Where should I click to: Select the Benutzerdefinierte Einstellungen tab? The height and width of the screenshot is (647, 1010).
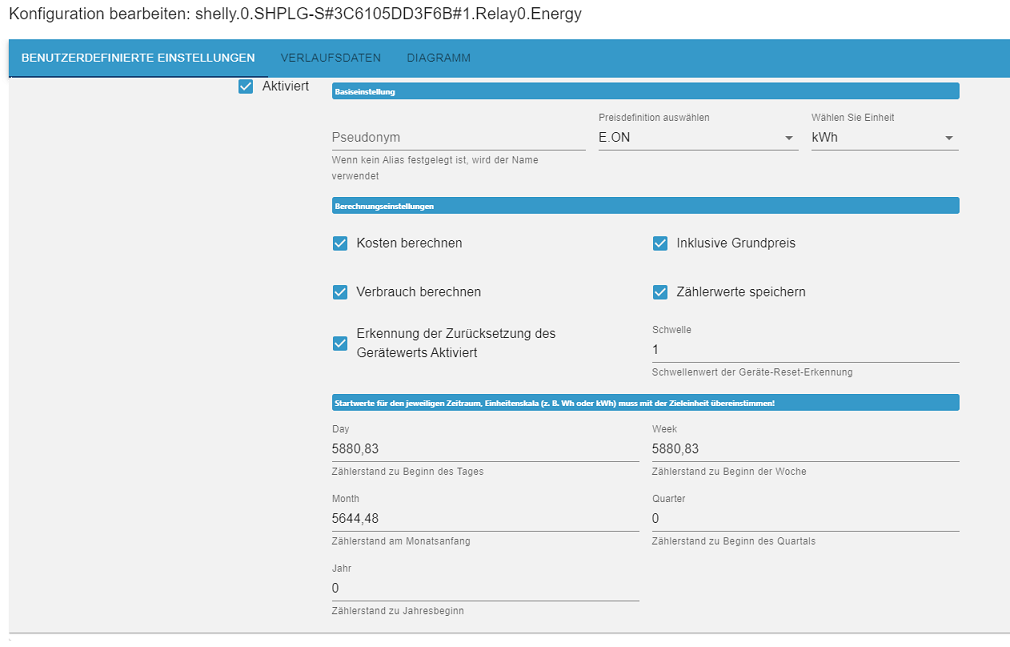click(138, 58)
